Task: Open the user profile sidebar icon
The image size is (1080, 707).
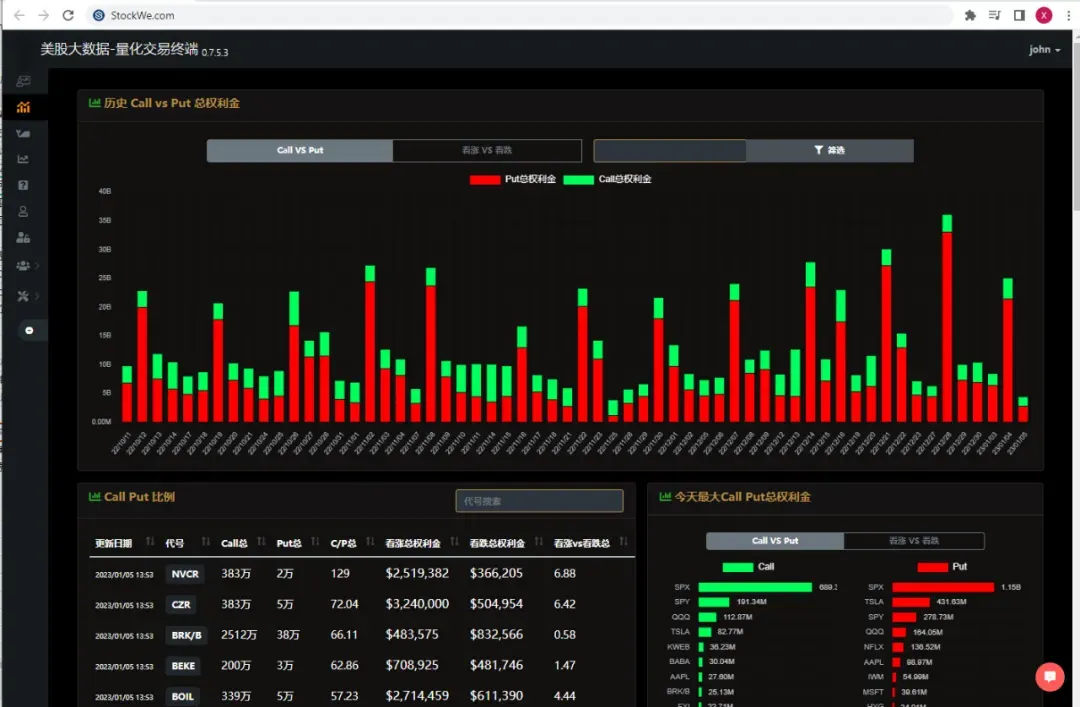Action: pos(23,212)
